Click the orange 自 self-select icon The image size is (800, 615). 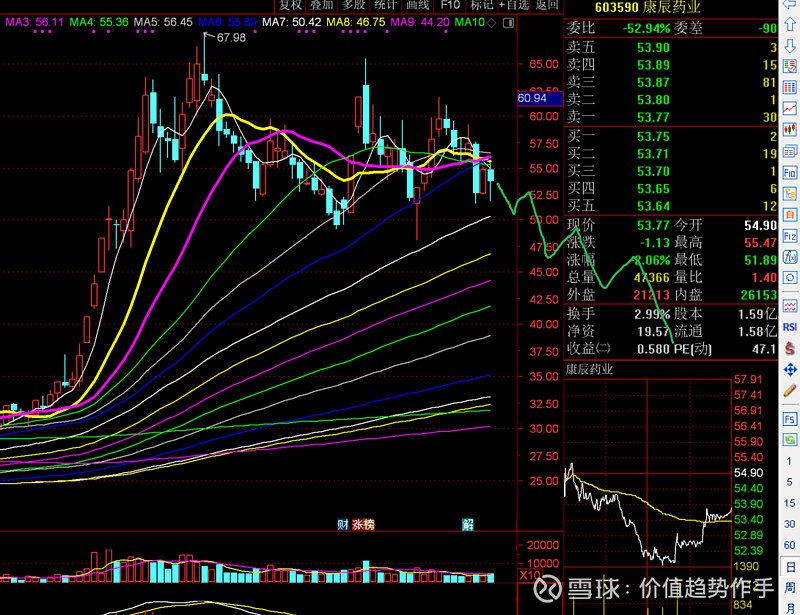(x=790, y=215)
